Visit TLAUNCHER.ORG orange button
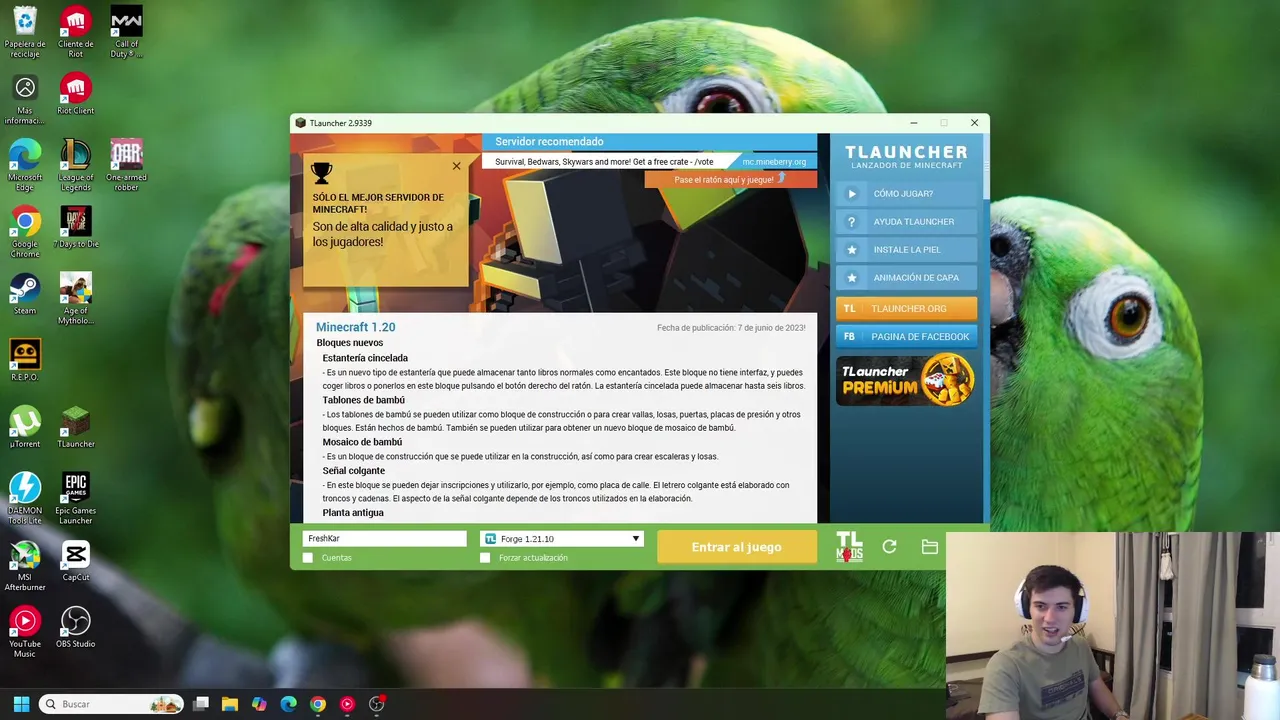The image size is (1280, 720). tap(906, 309)
